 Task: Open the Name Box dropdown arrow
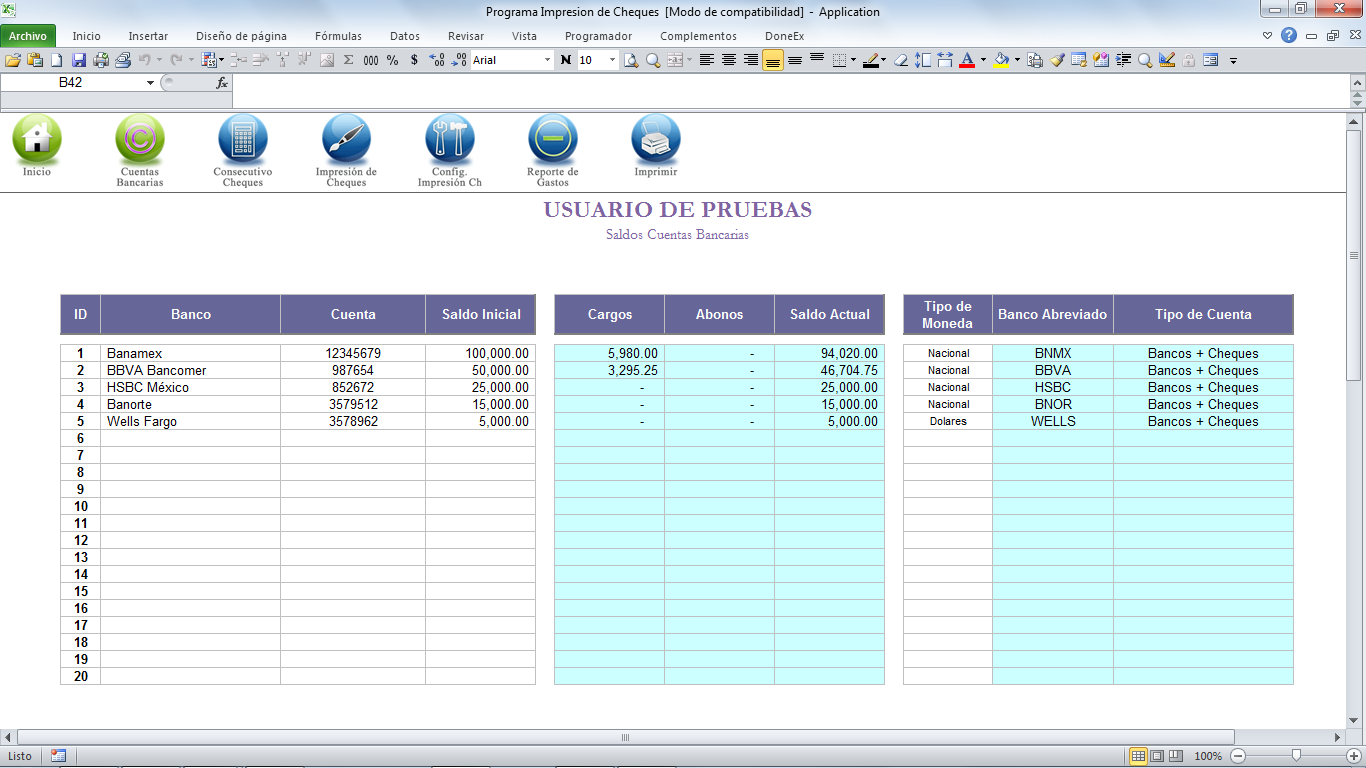click(150, 83)
